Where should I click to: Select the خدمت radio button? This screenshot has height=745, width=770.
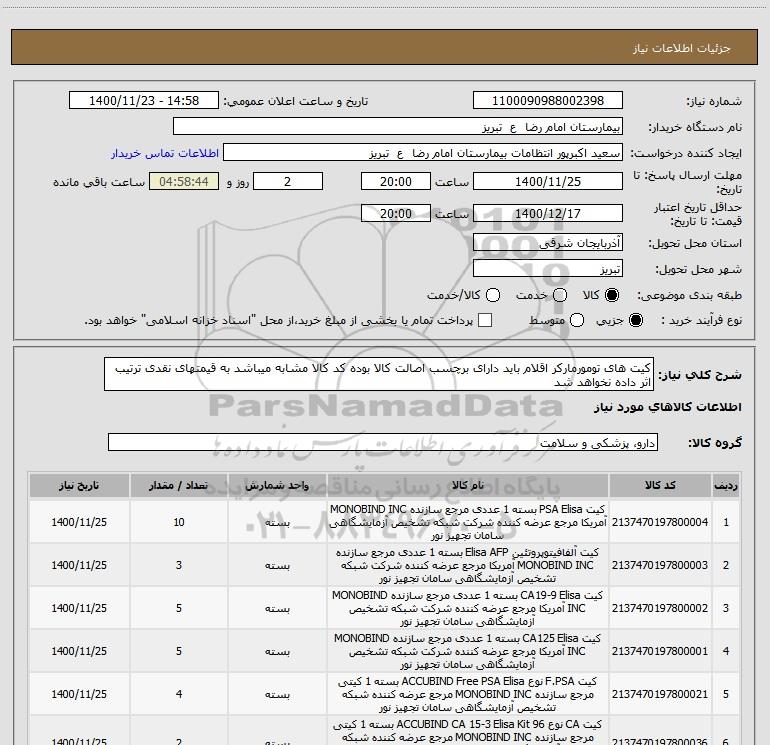click(560, 295)
